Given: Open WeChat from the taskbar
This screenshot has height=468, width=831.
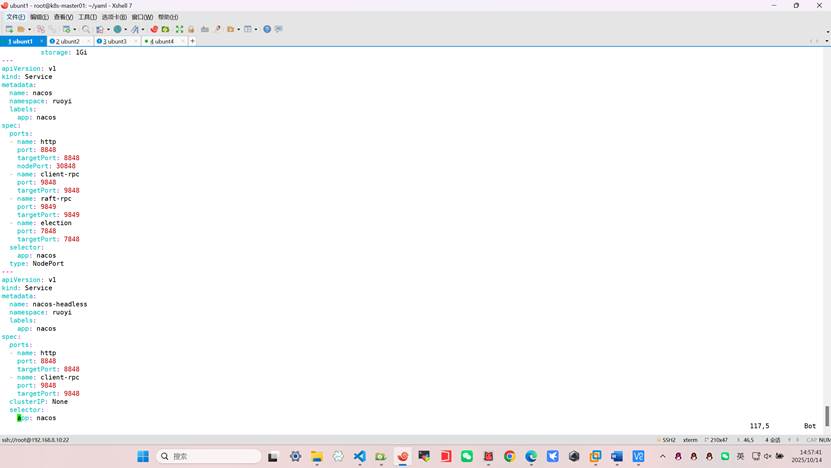Looking at the screenshot, I should coord(467,456).
